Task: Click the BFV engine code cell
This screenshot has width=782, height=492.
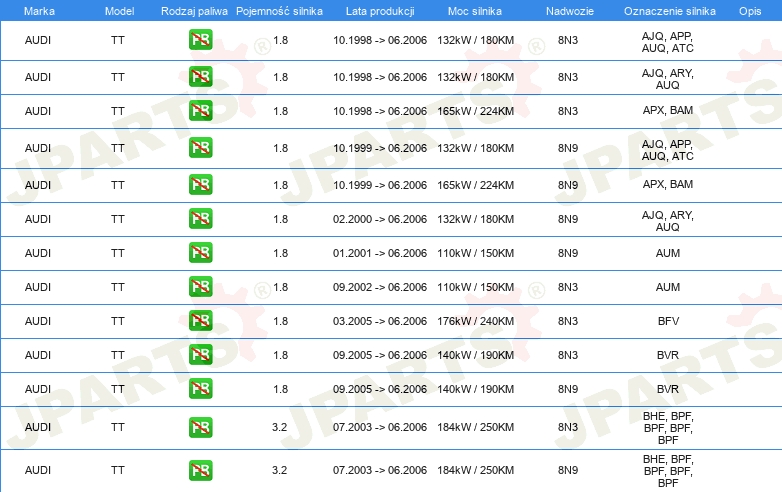Action: pos(668,321)
